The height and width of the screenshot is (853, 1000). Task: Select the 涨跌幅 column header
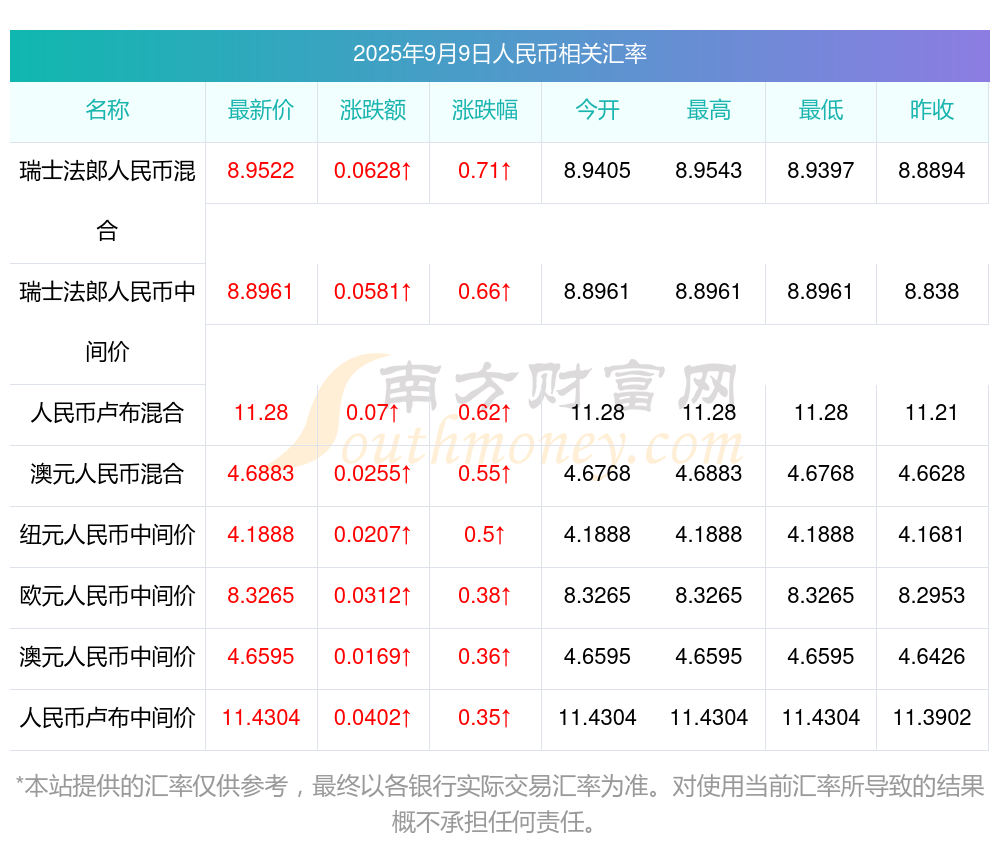click(x=485, y=110)
